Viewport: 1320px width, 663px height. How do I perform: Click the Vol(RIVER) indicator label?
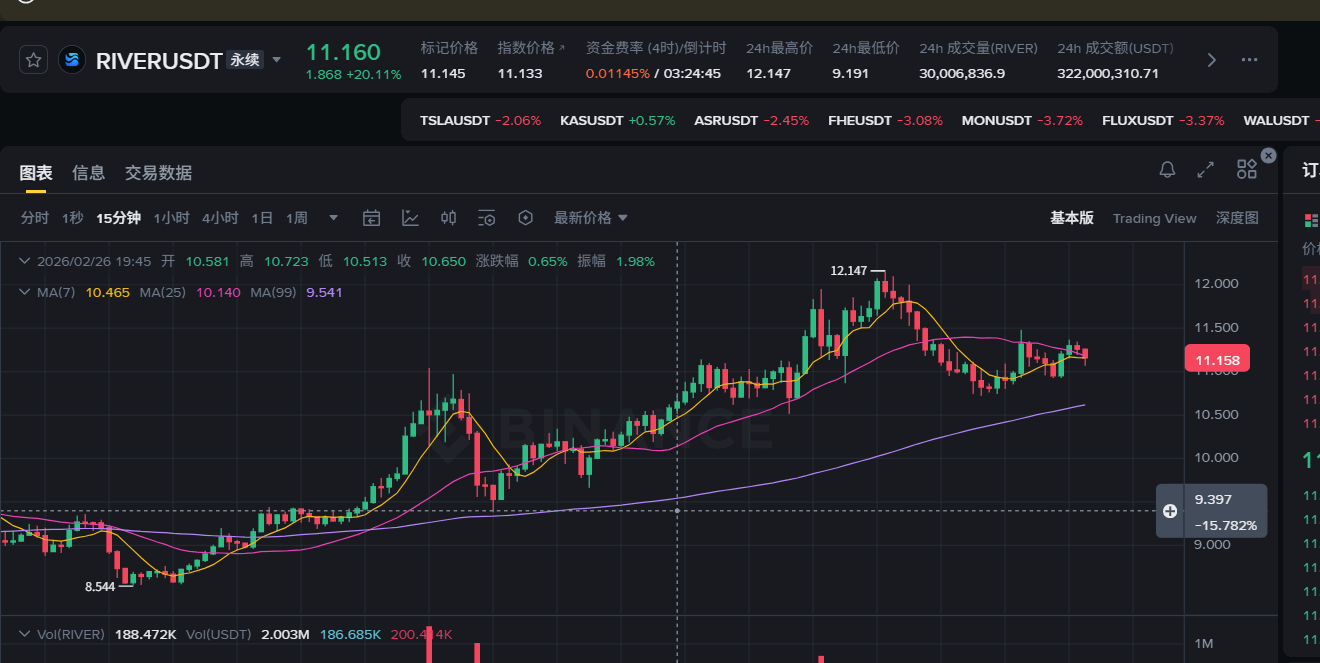(x=71, y=634)
